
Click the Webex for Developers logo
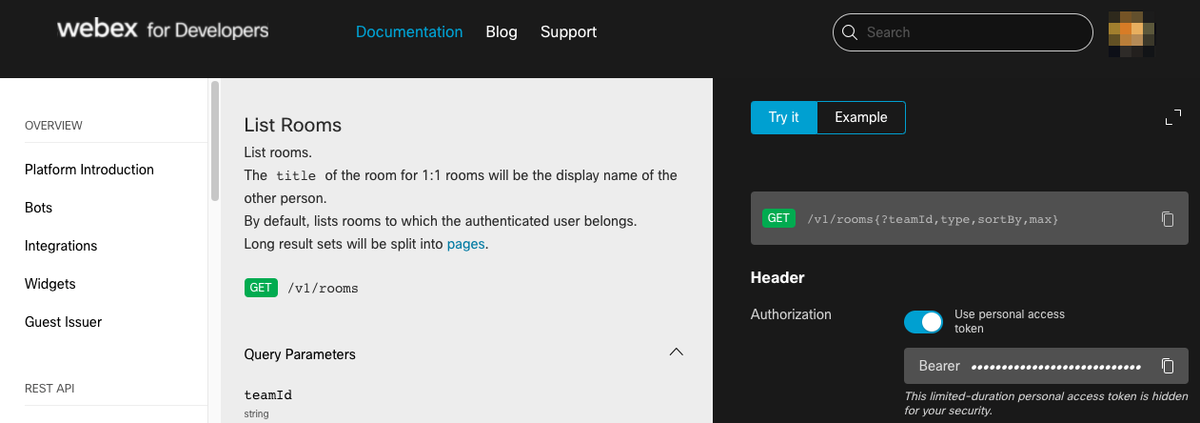point(163,31)
